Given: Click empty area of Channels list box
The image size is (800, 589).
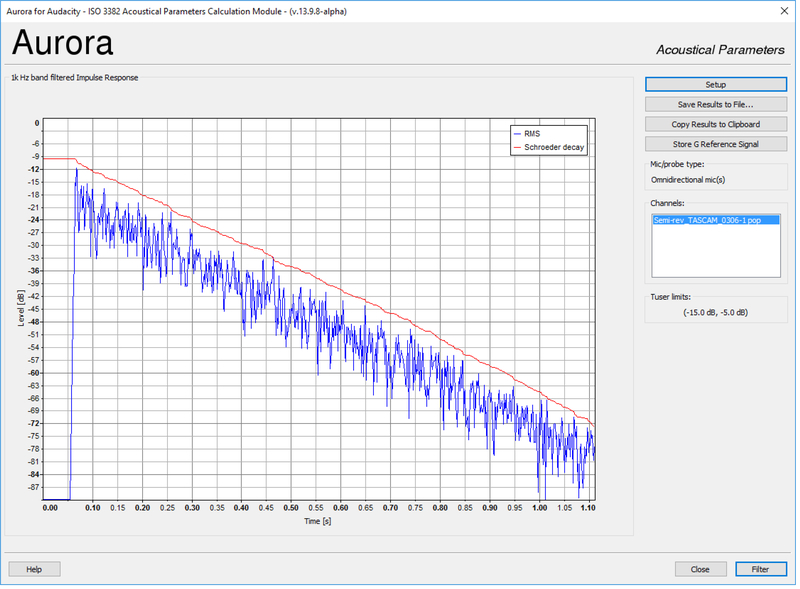Looking at the screenshot, I should [715, 251].
